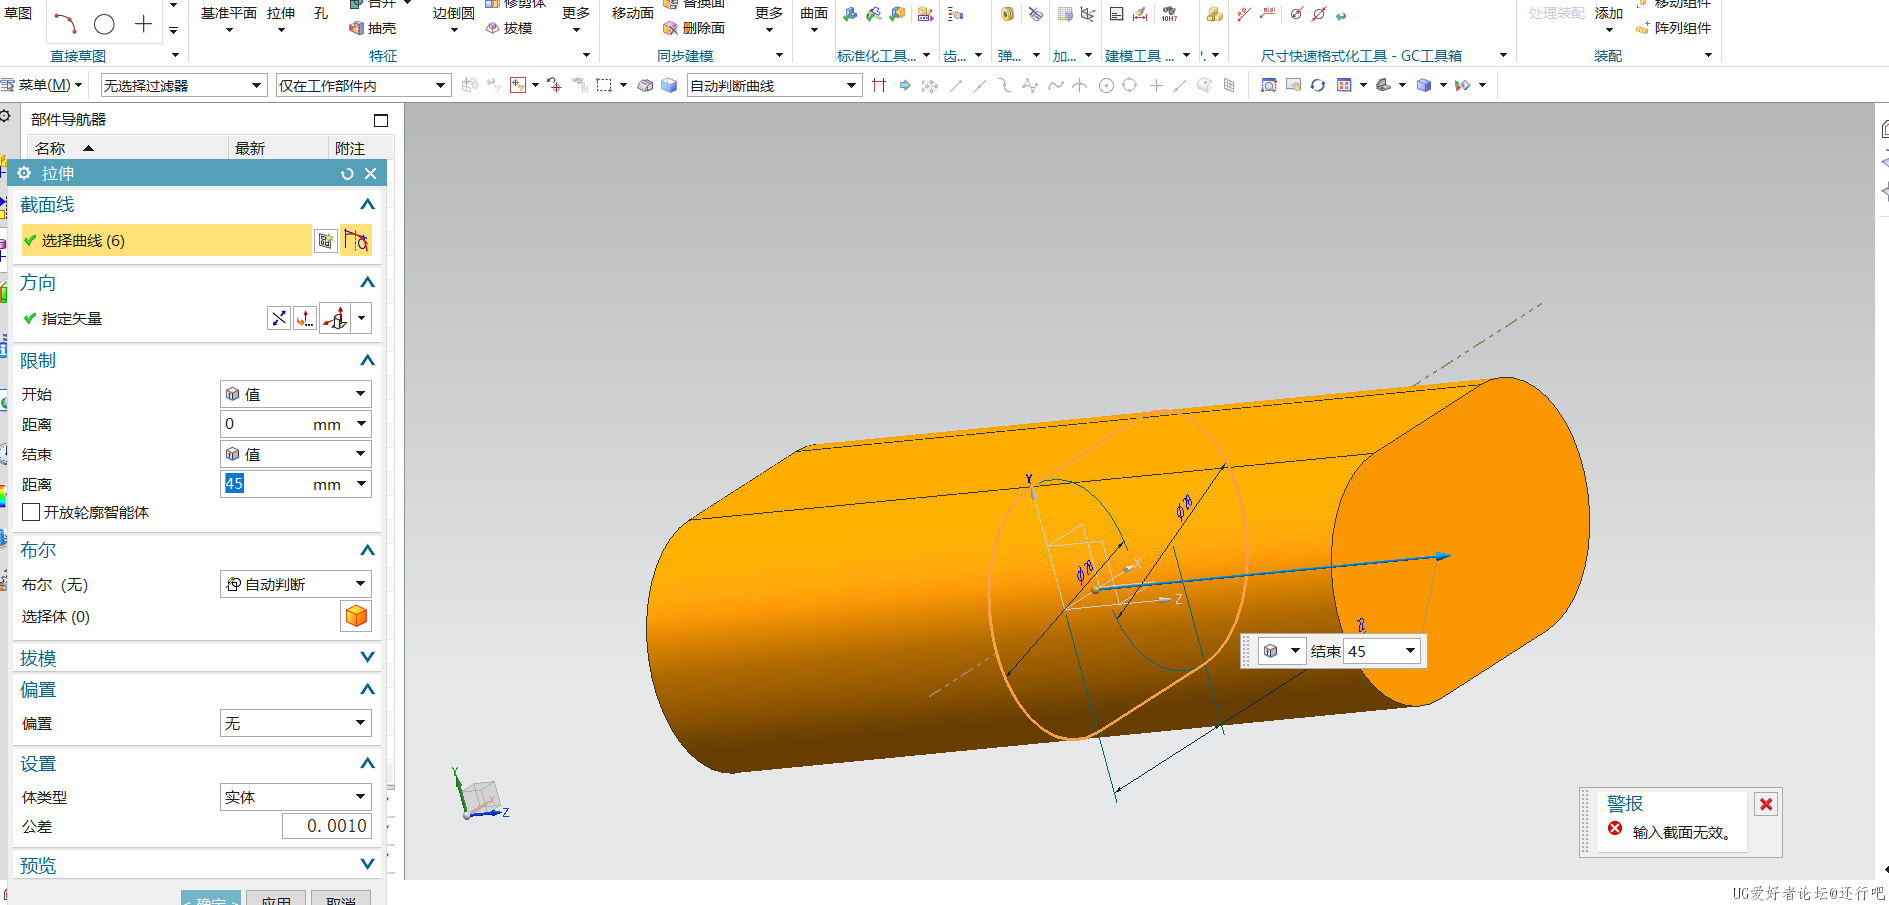
Task: Open the 曲面 surface menu
Action: click(814, 19)
